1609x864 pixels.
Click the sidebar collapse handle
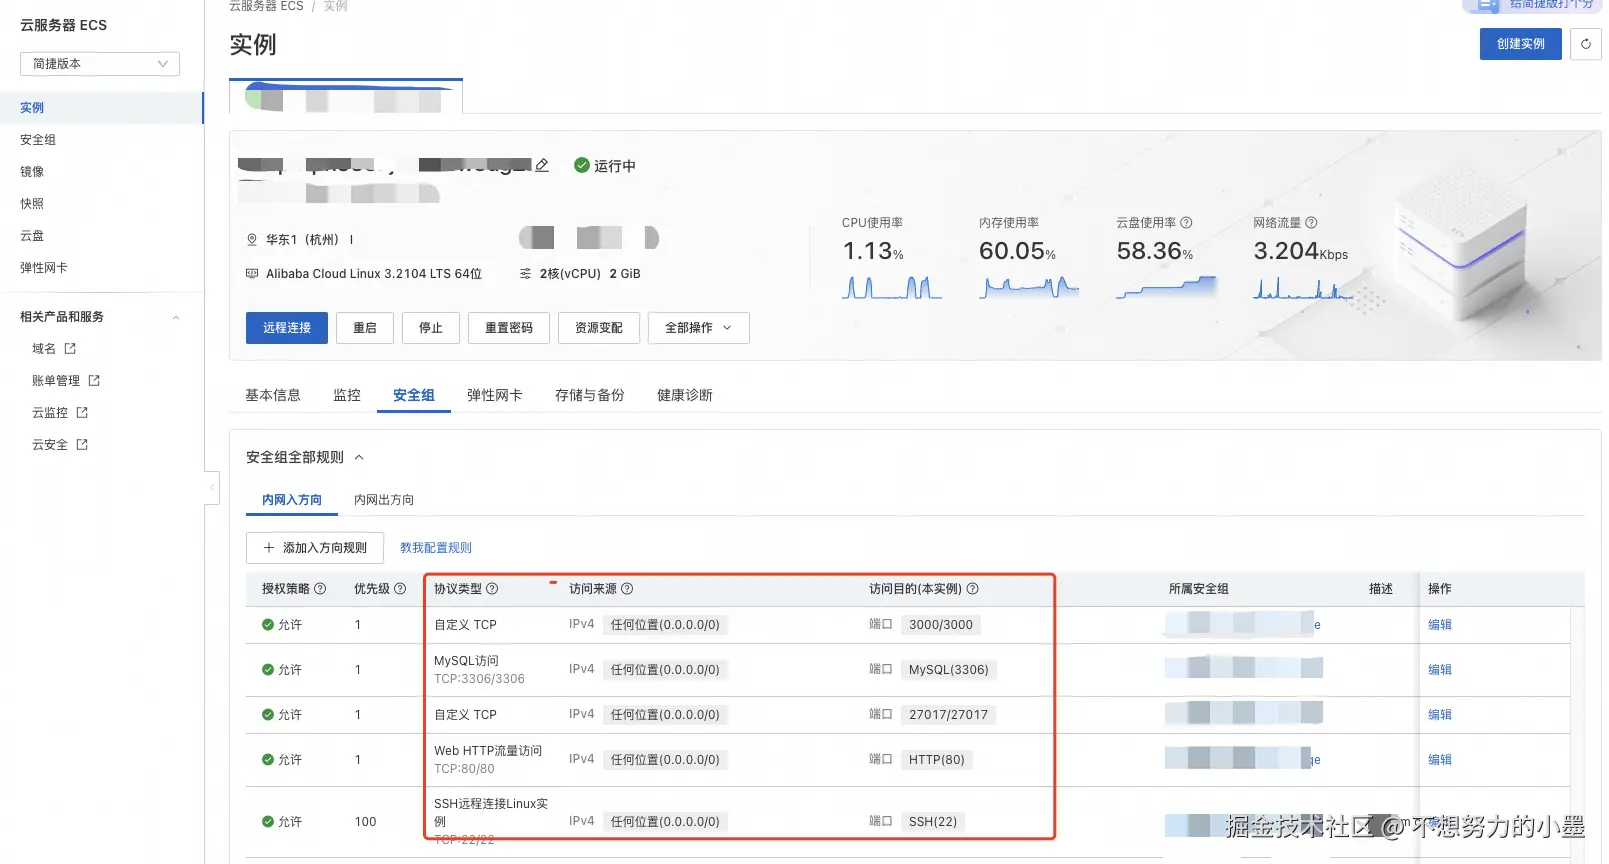pos(212,488)
